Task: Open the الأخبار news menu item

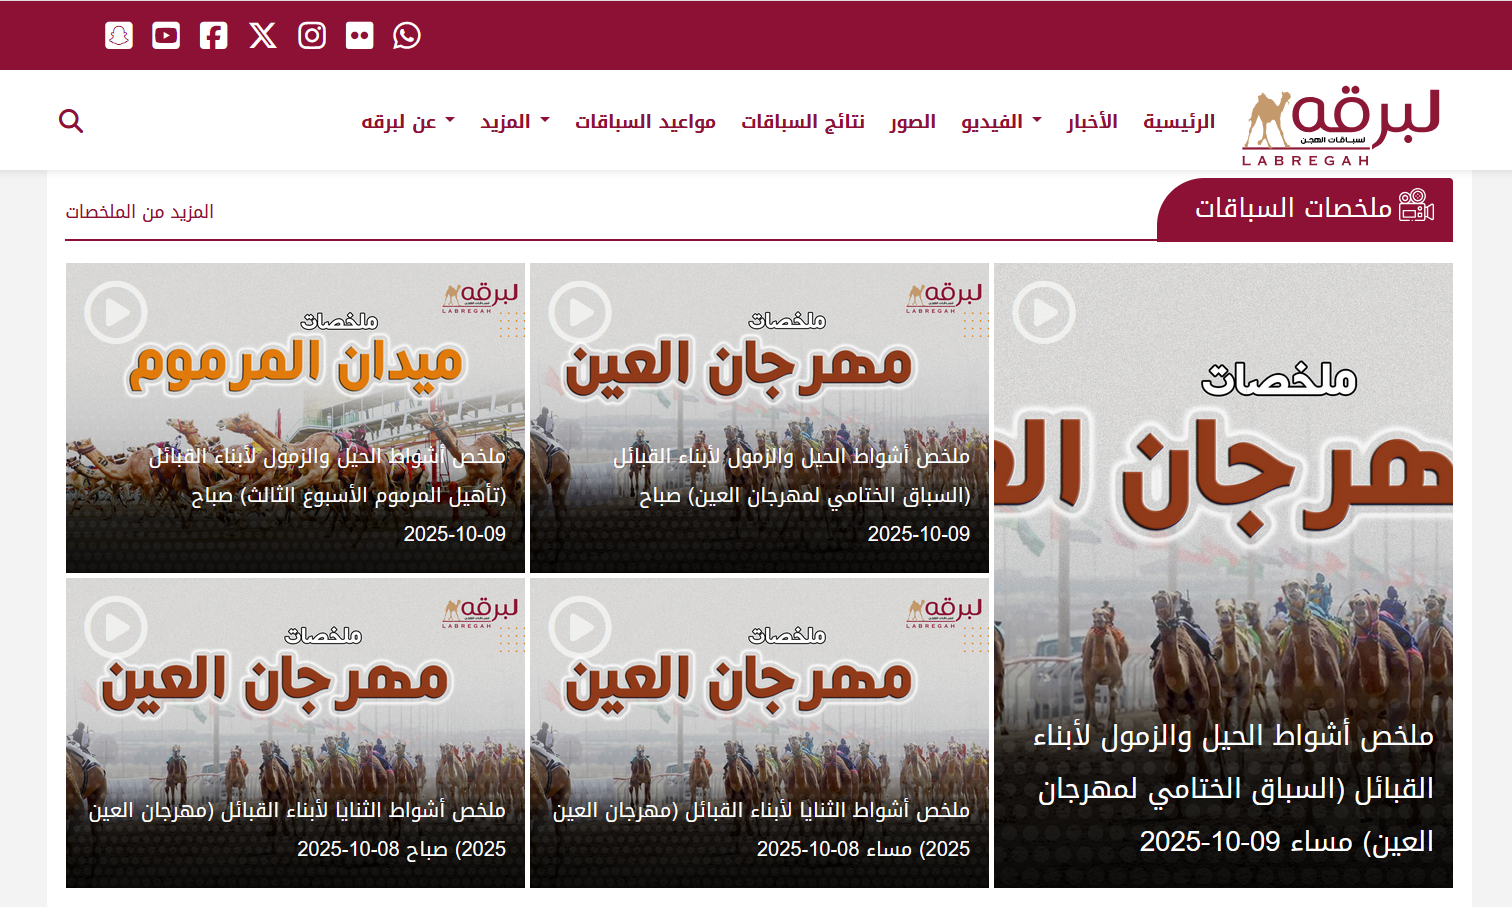Action: click(x=1092, y=122)
